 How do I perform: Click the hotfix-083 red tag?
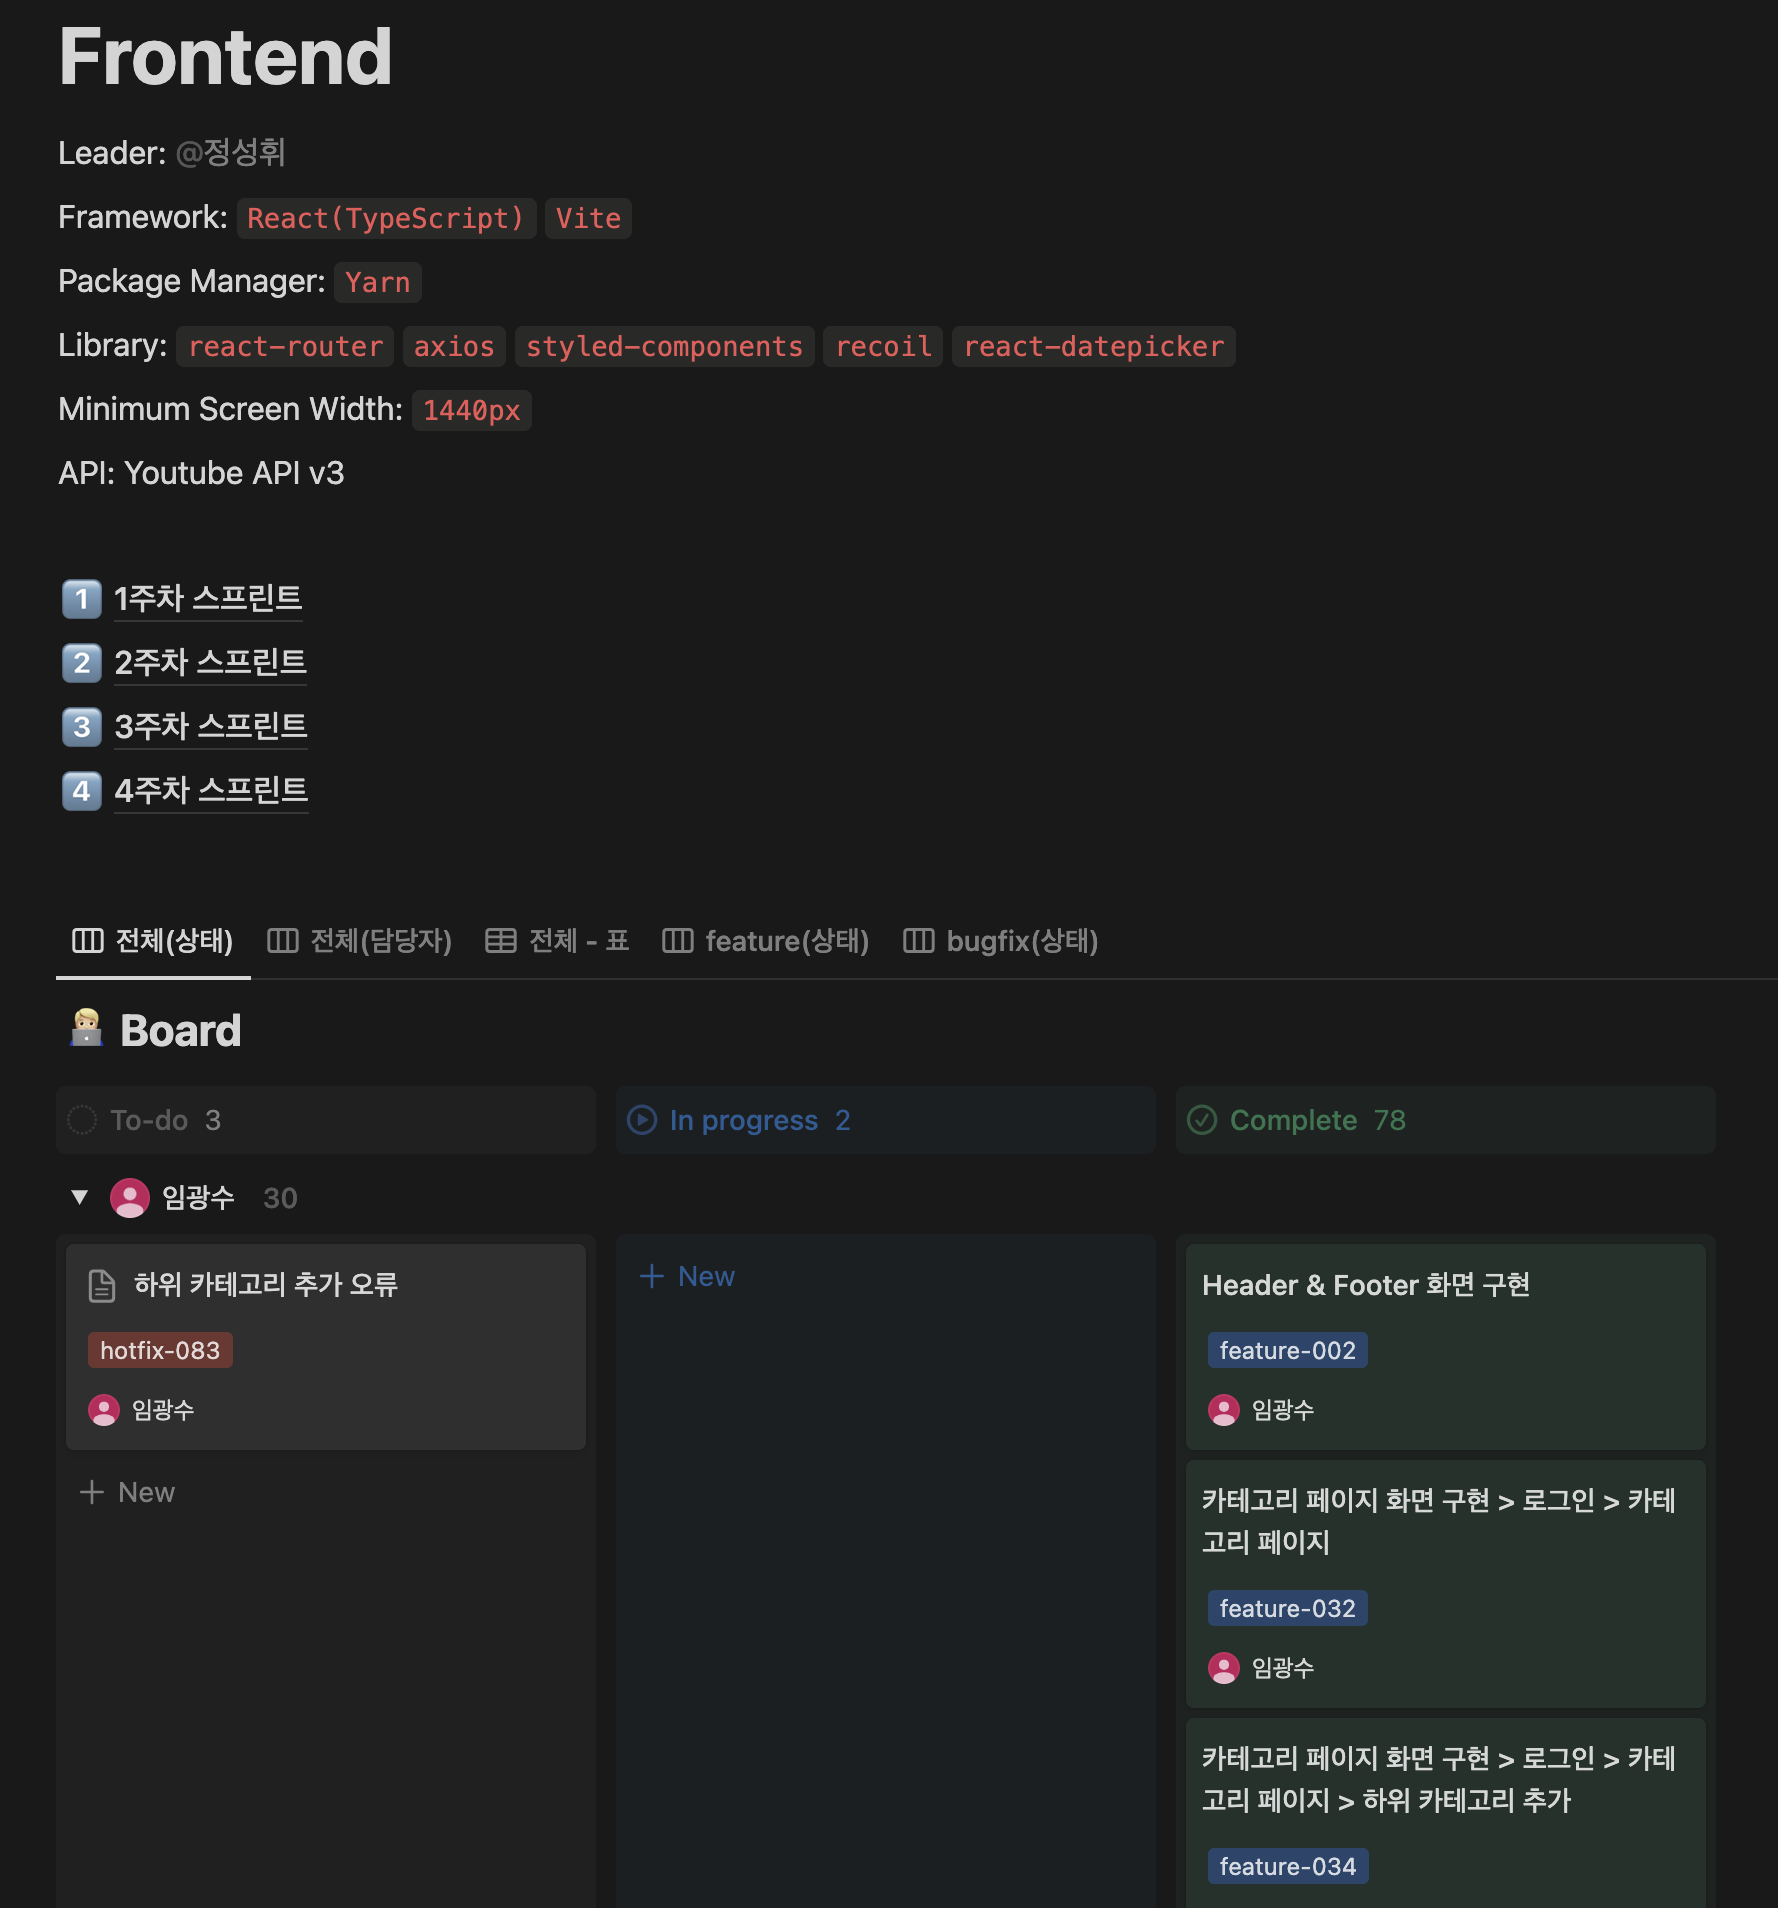[160, 1350]
